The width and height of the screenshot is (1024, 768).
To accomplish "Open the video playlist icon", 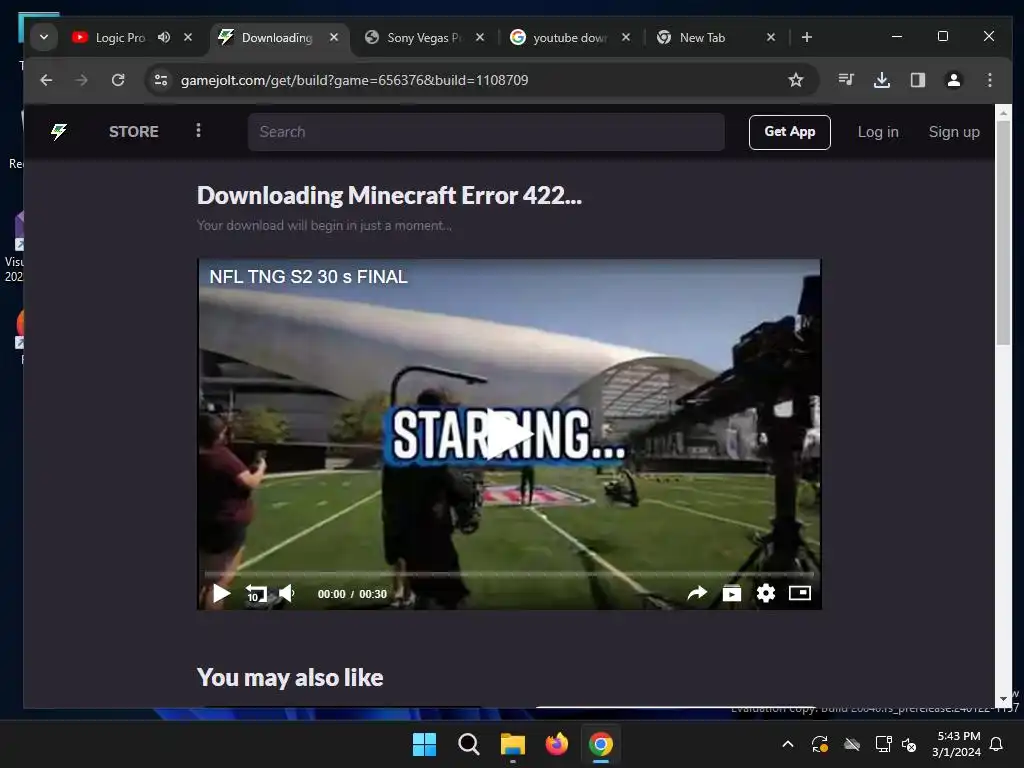I will [731, 593].
